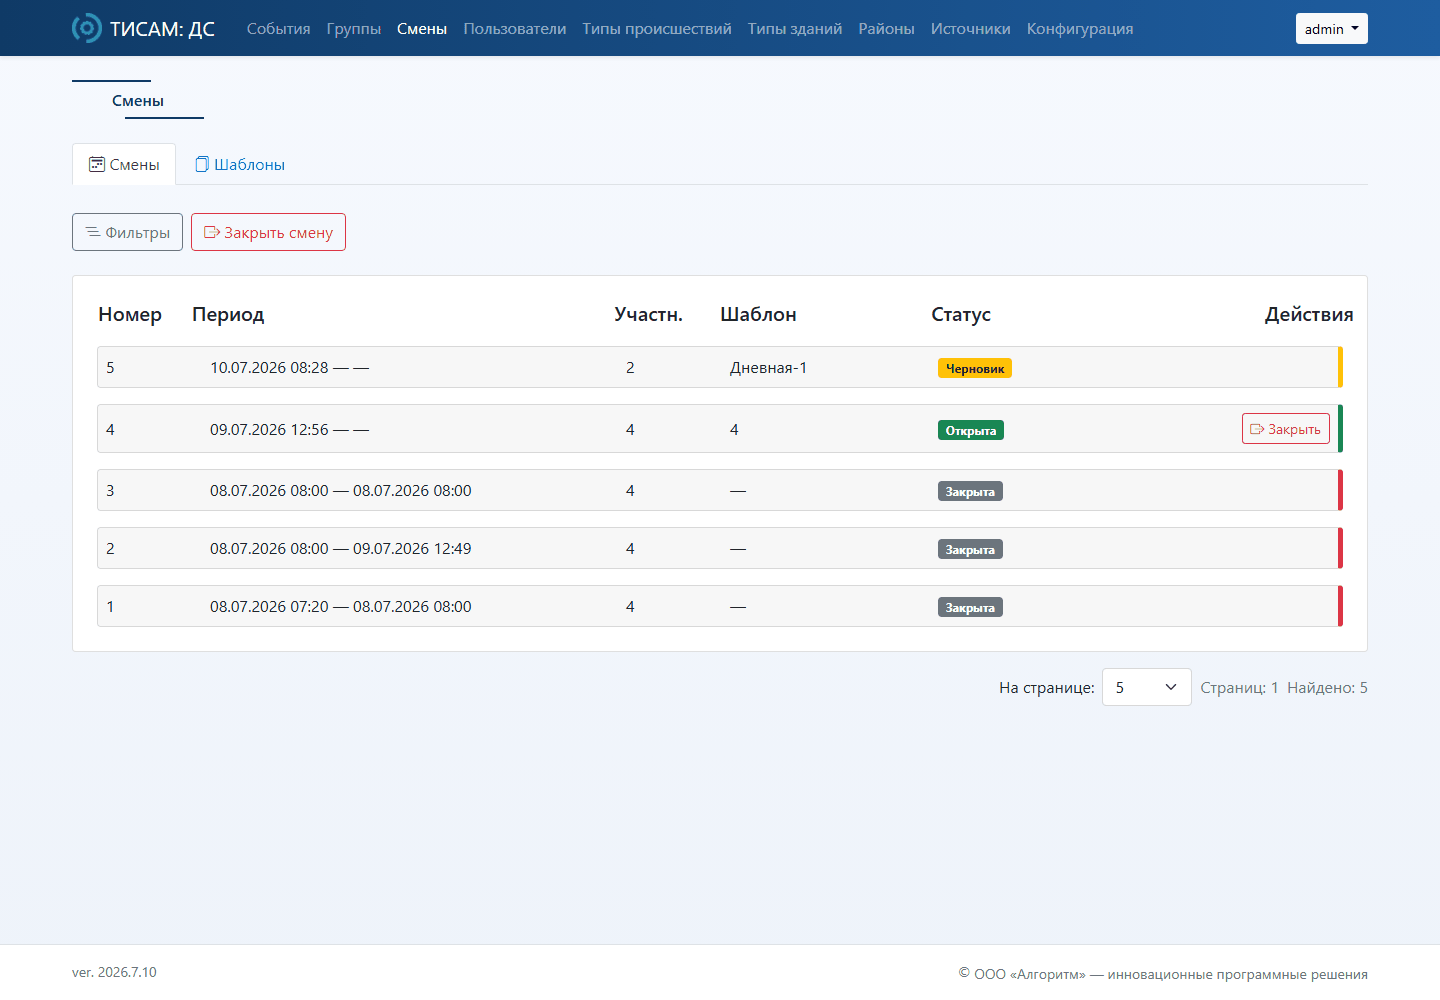The image size is (1440, 1000).
Task: Open the Фильтры panel button
Action: click(x=127, y=232)
